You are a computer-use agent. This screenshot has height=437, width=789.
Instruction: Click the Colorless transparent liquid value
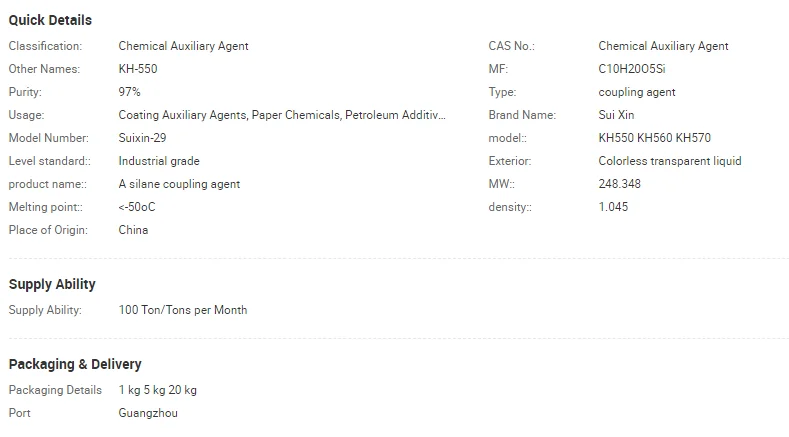670,161
